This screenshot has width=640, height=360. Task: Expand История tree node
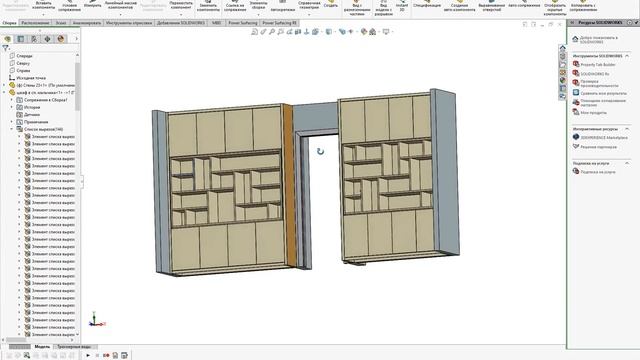point(12,107)
